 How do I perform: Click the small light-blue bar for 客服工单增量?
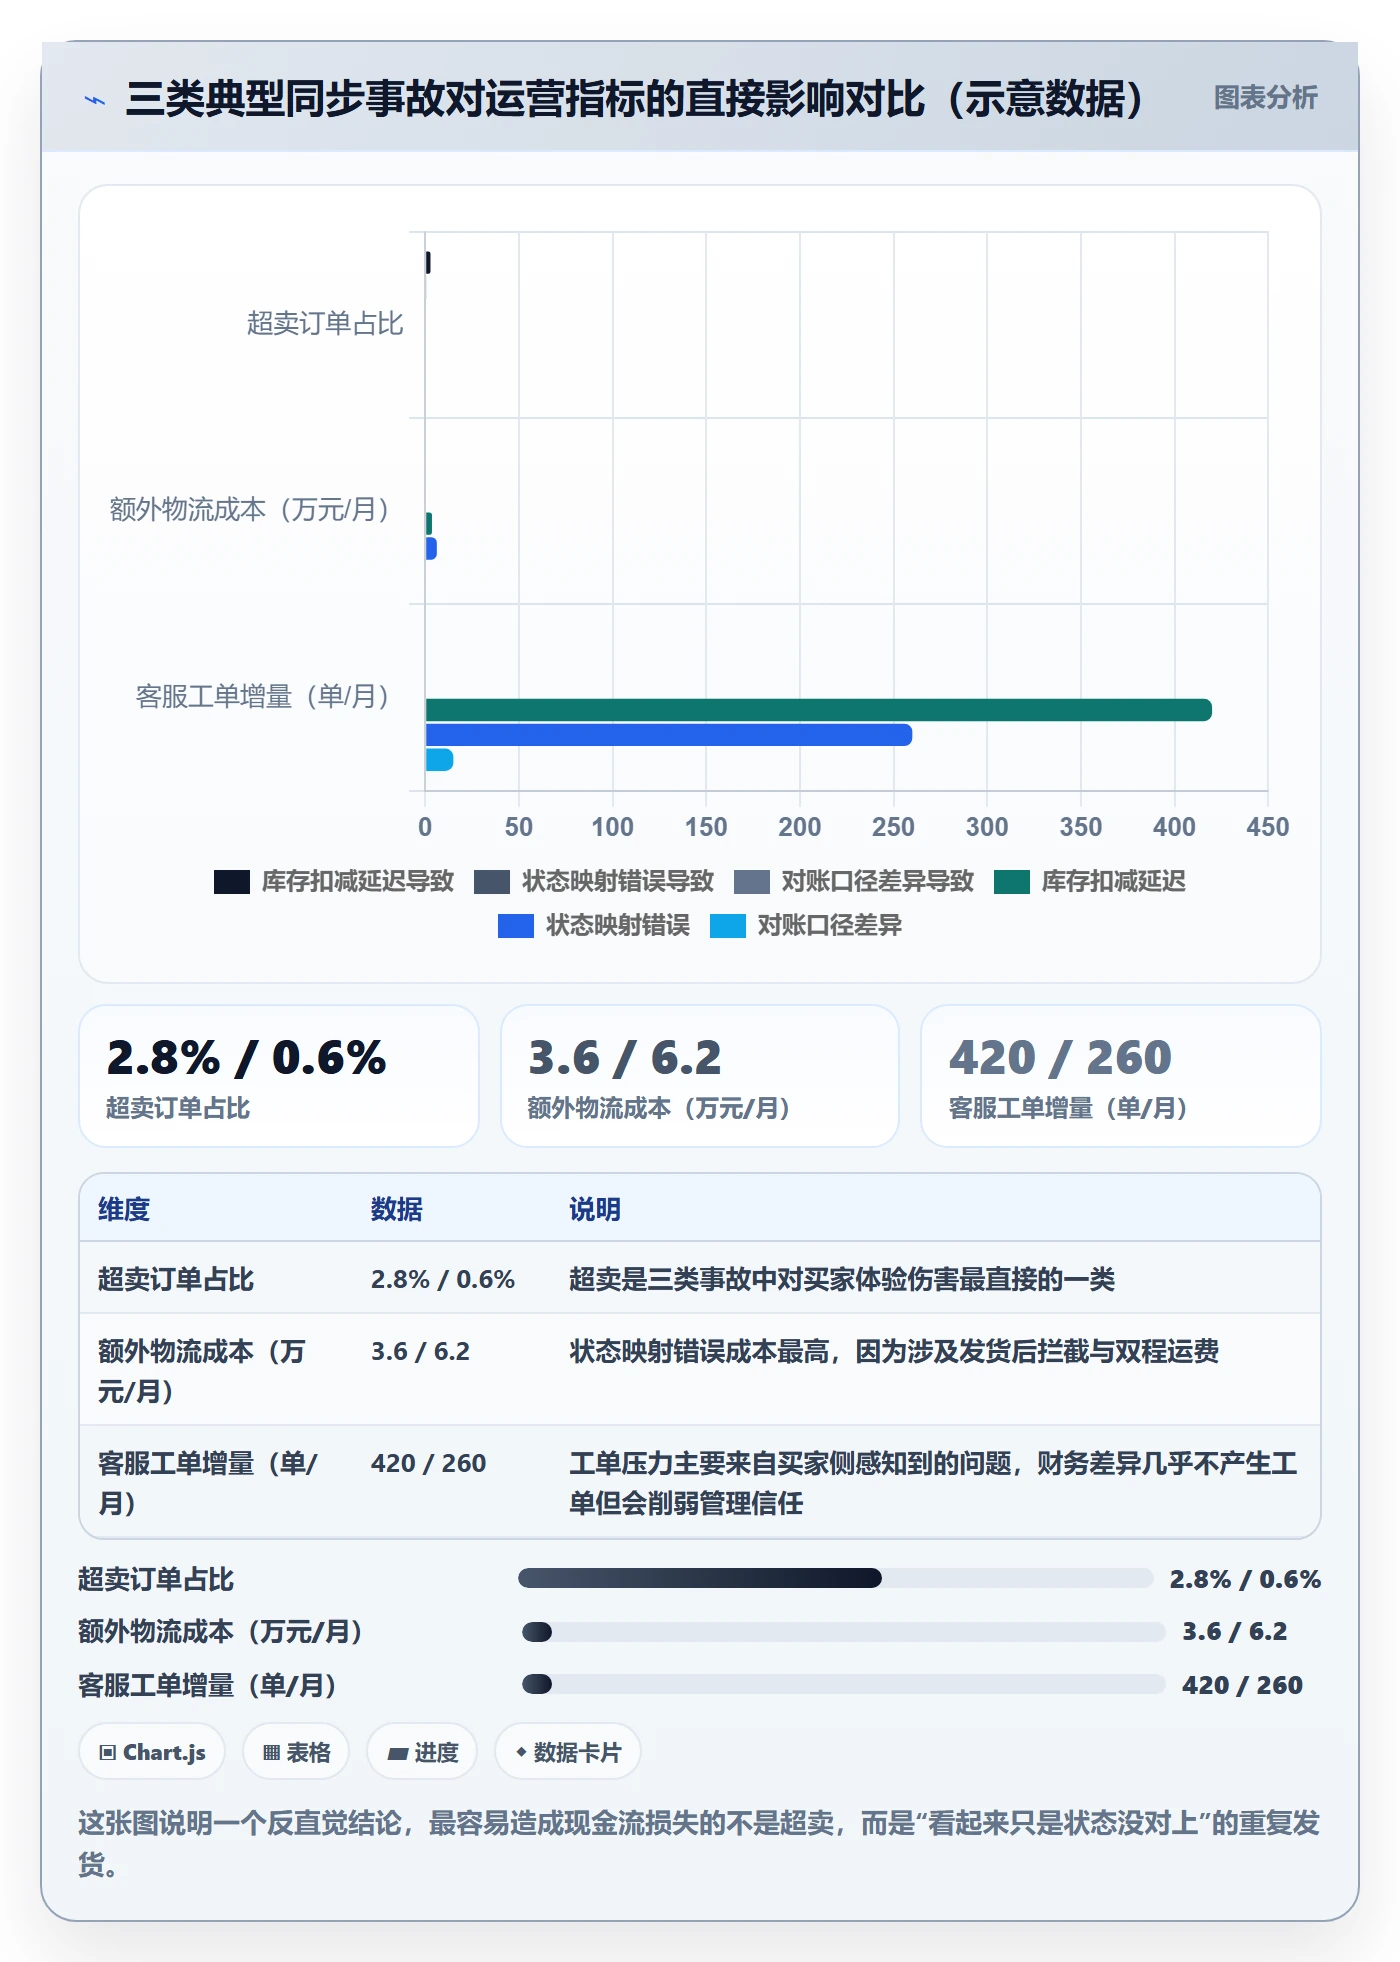click(x=439, y=760)
